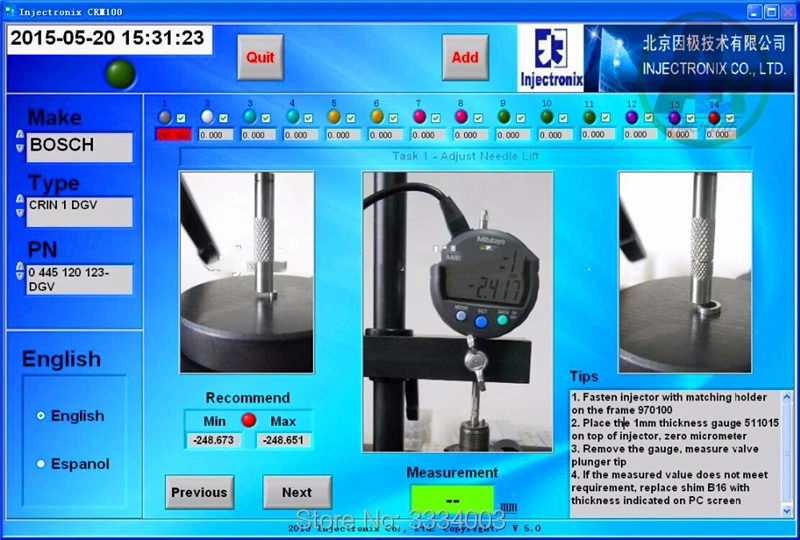Image resolution: width=800 pixels, height=540 pixels.
Task: Click the red value field under step 1
Action: point(173,135)
